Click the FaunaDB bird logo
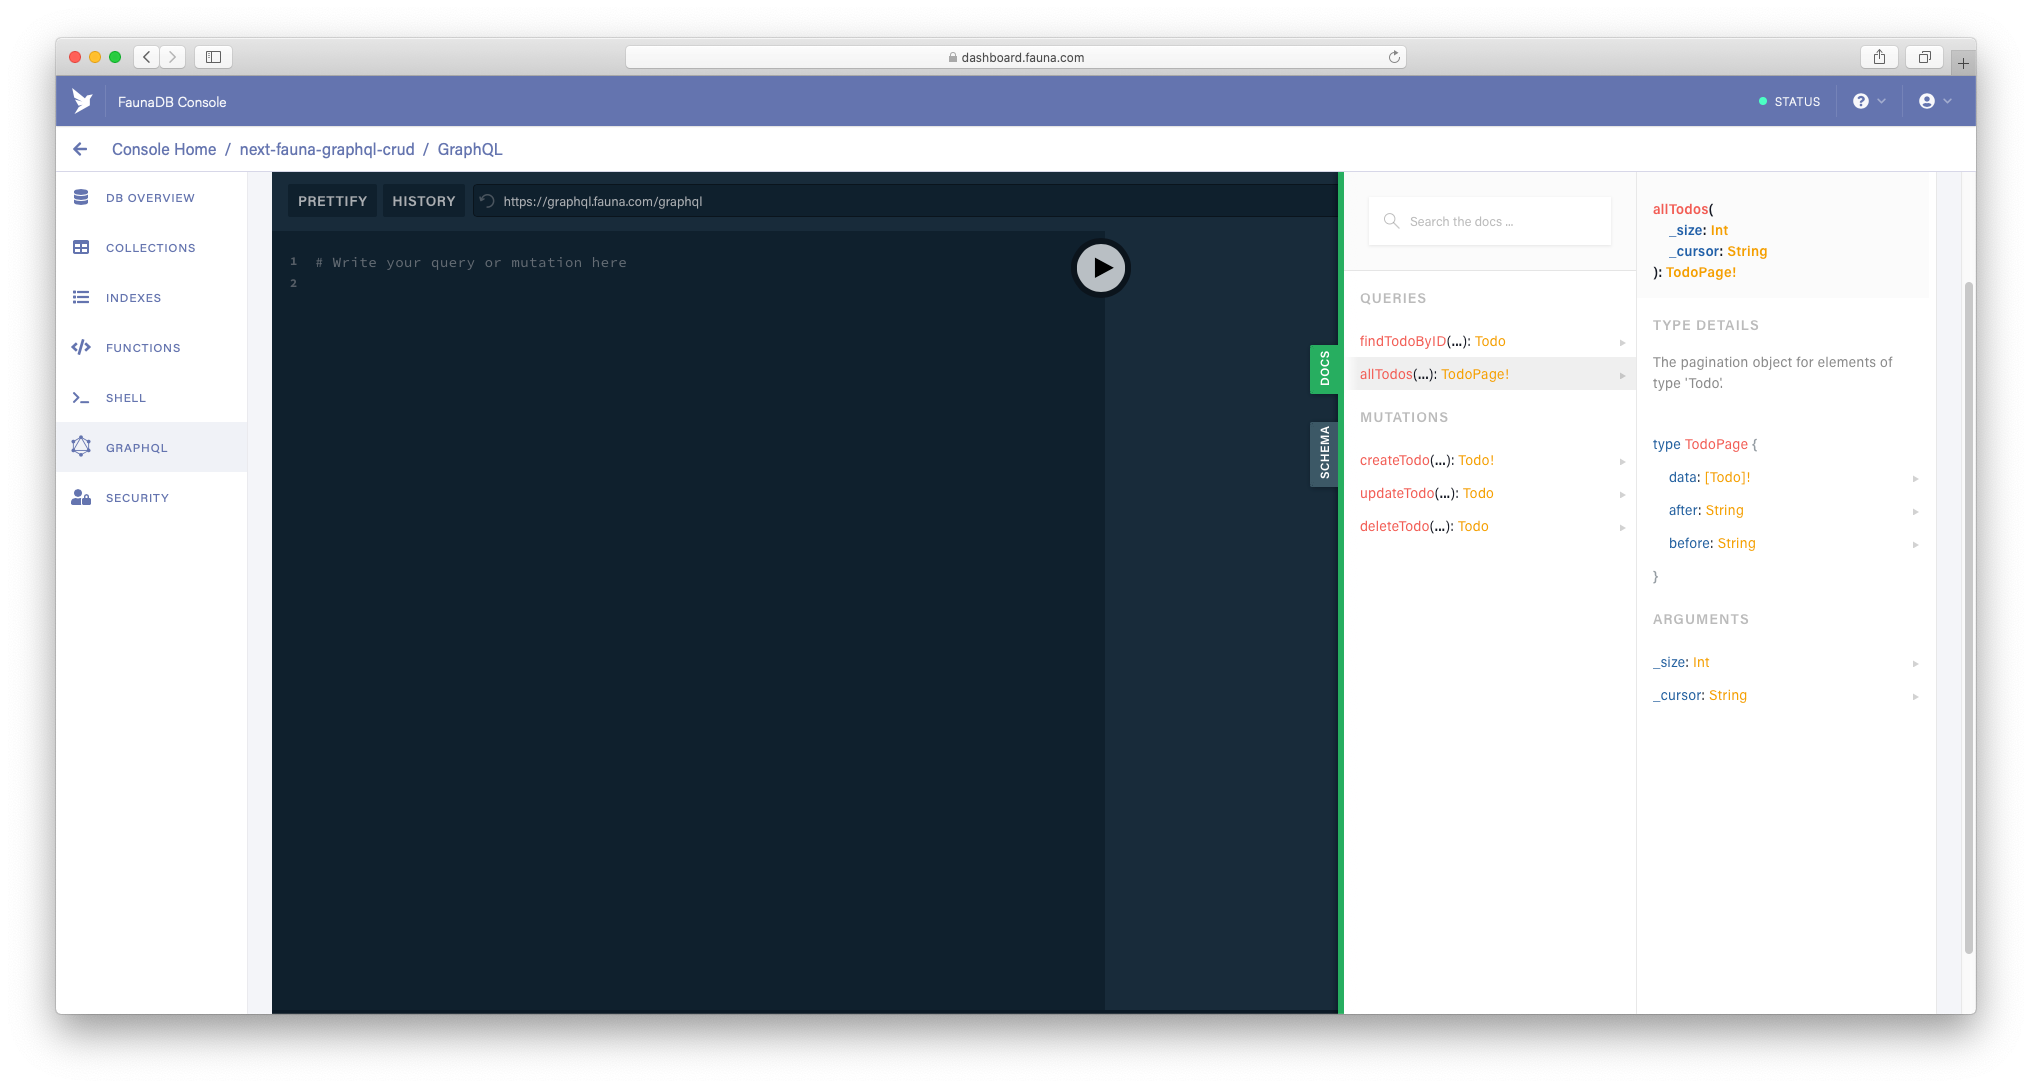 tap(83, 100)
